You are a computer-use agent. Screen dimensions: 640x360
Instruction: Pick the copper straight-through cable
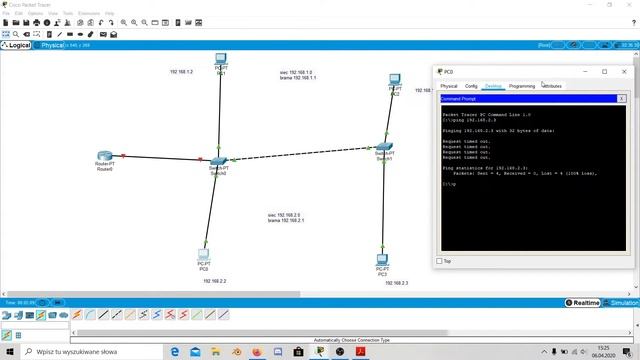[x=104, y=315]
